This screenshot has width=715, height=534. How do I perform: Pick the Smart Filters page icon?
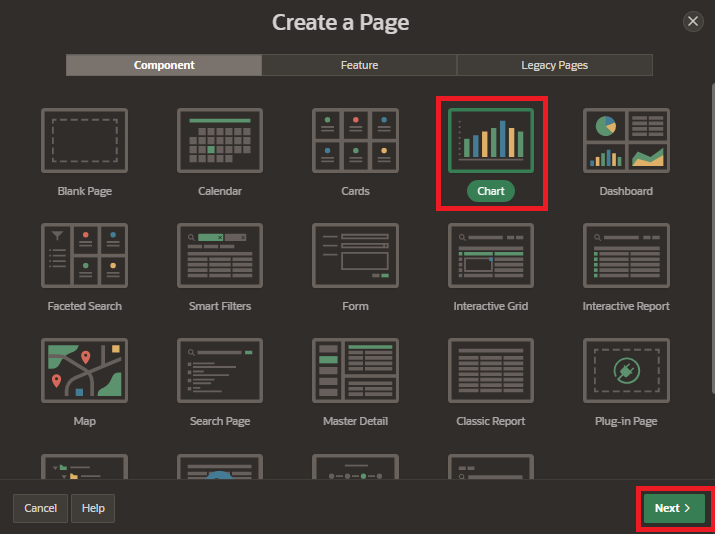pos(220,256)
